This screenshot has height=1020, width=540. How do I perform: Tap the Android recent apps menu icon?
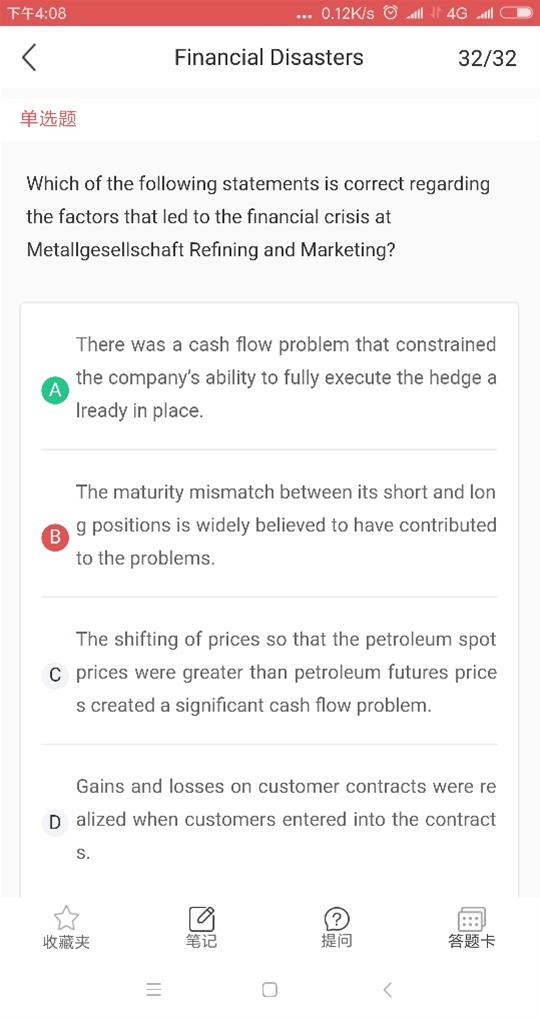tap(154, 989)
